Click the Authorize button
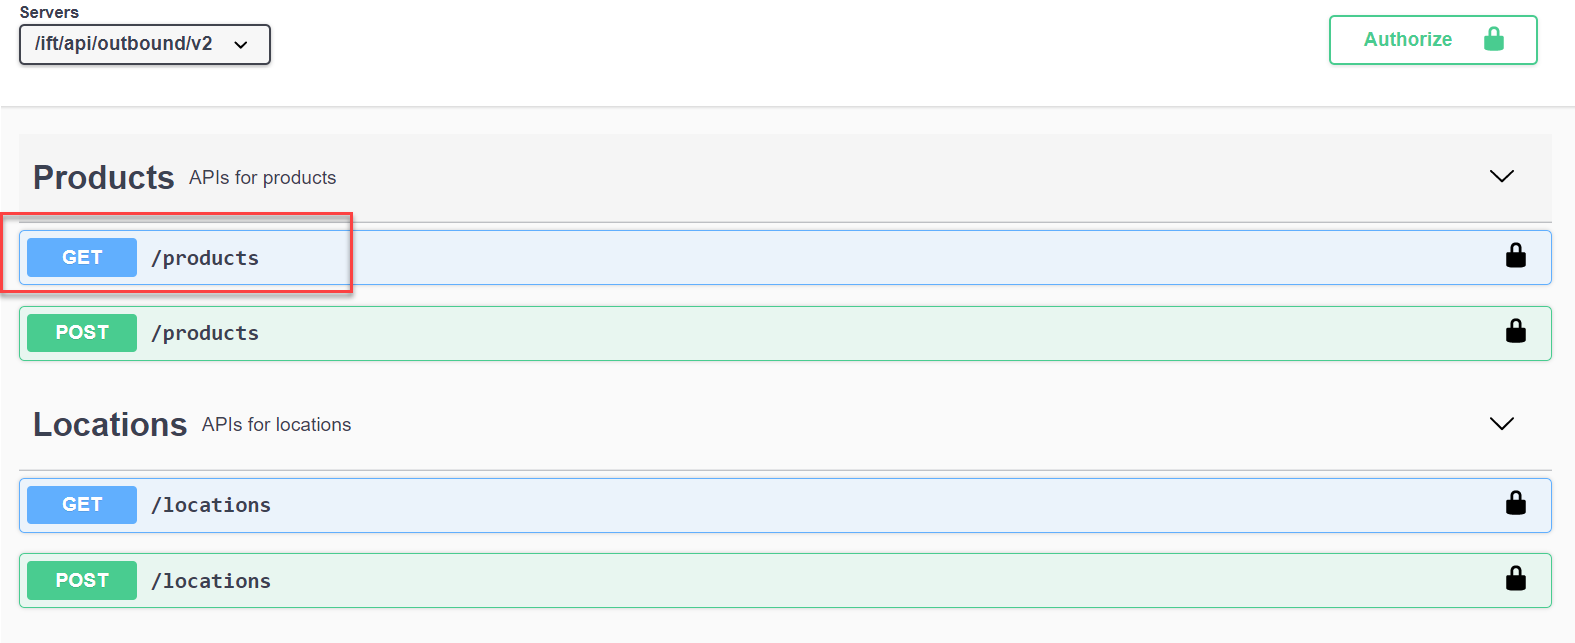1575x643 pixels. pyautogui.click(x=1433, y=40)
